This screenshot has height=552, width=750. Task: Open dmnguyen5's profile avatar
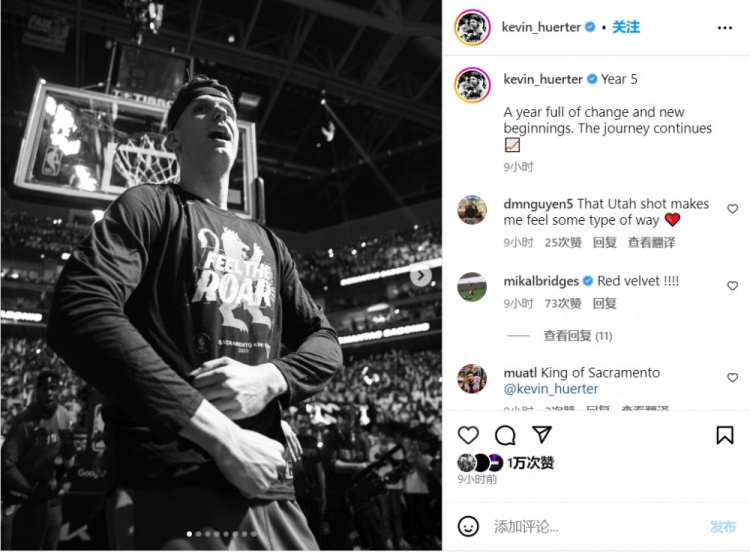coord(472,210)
